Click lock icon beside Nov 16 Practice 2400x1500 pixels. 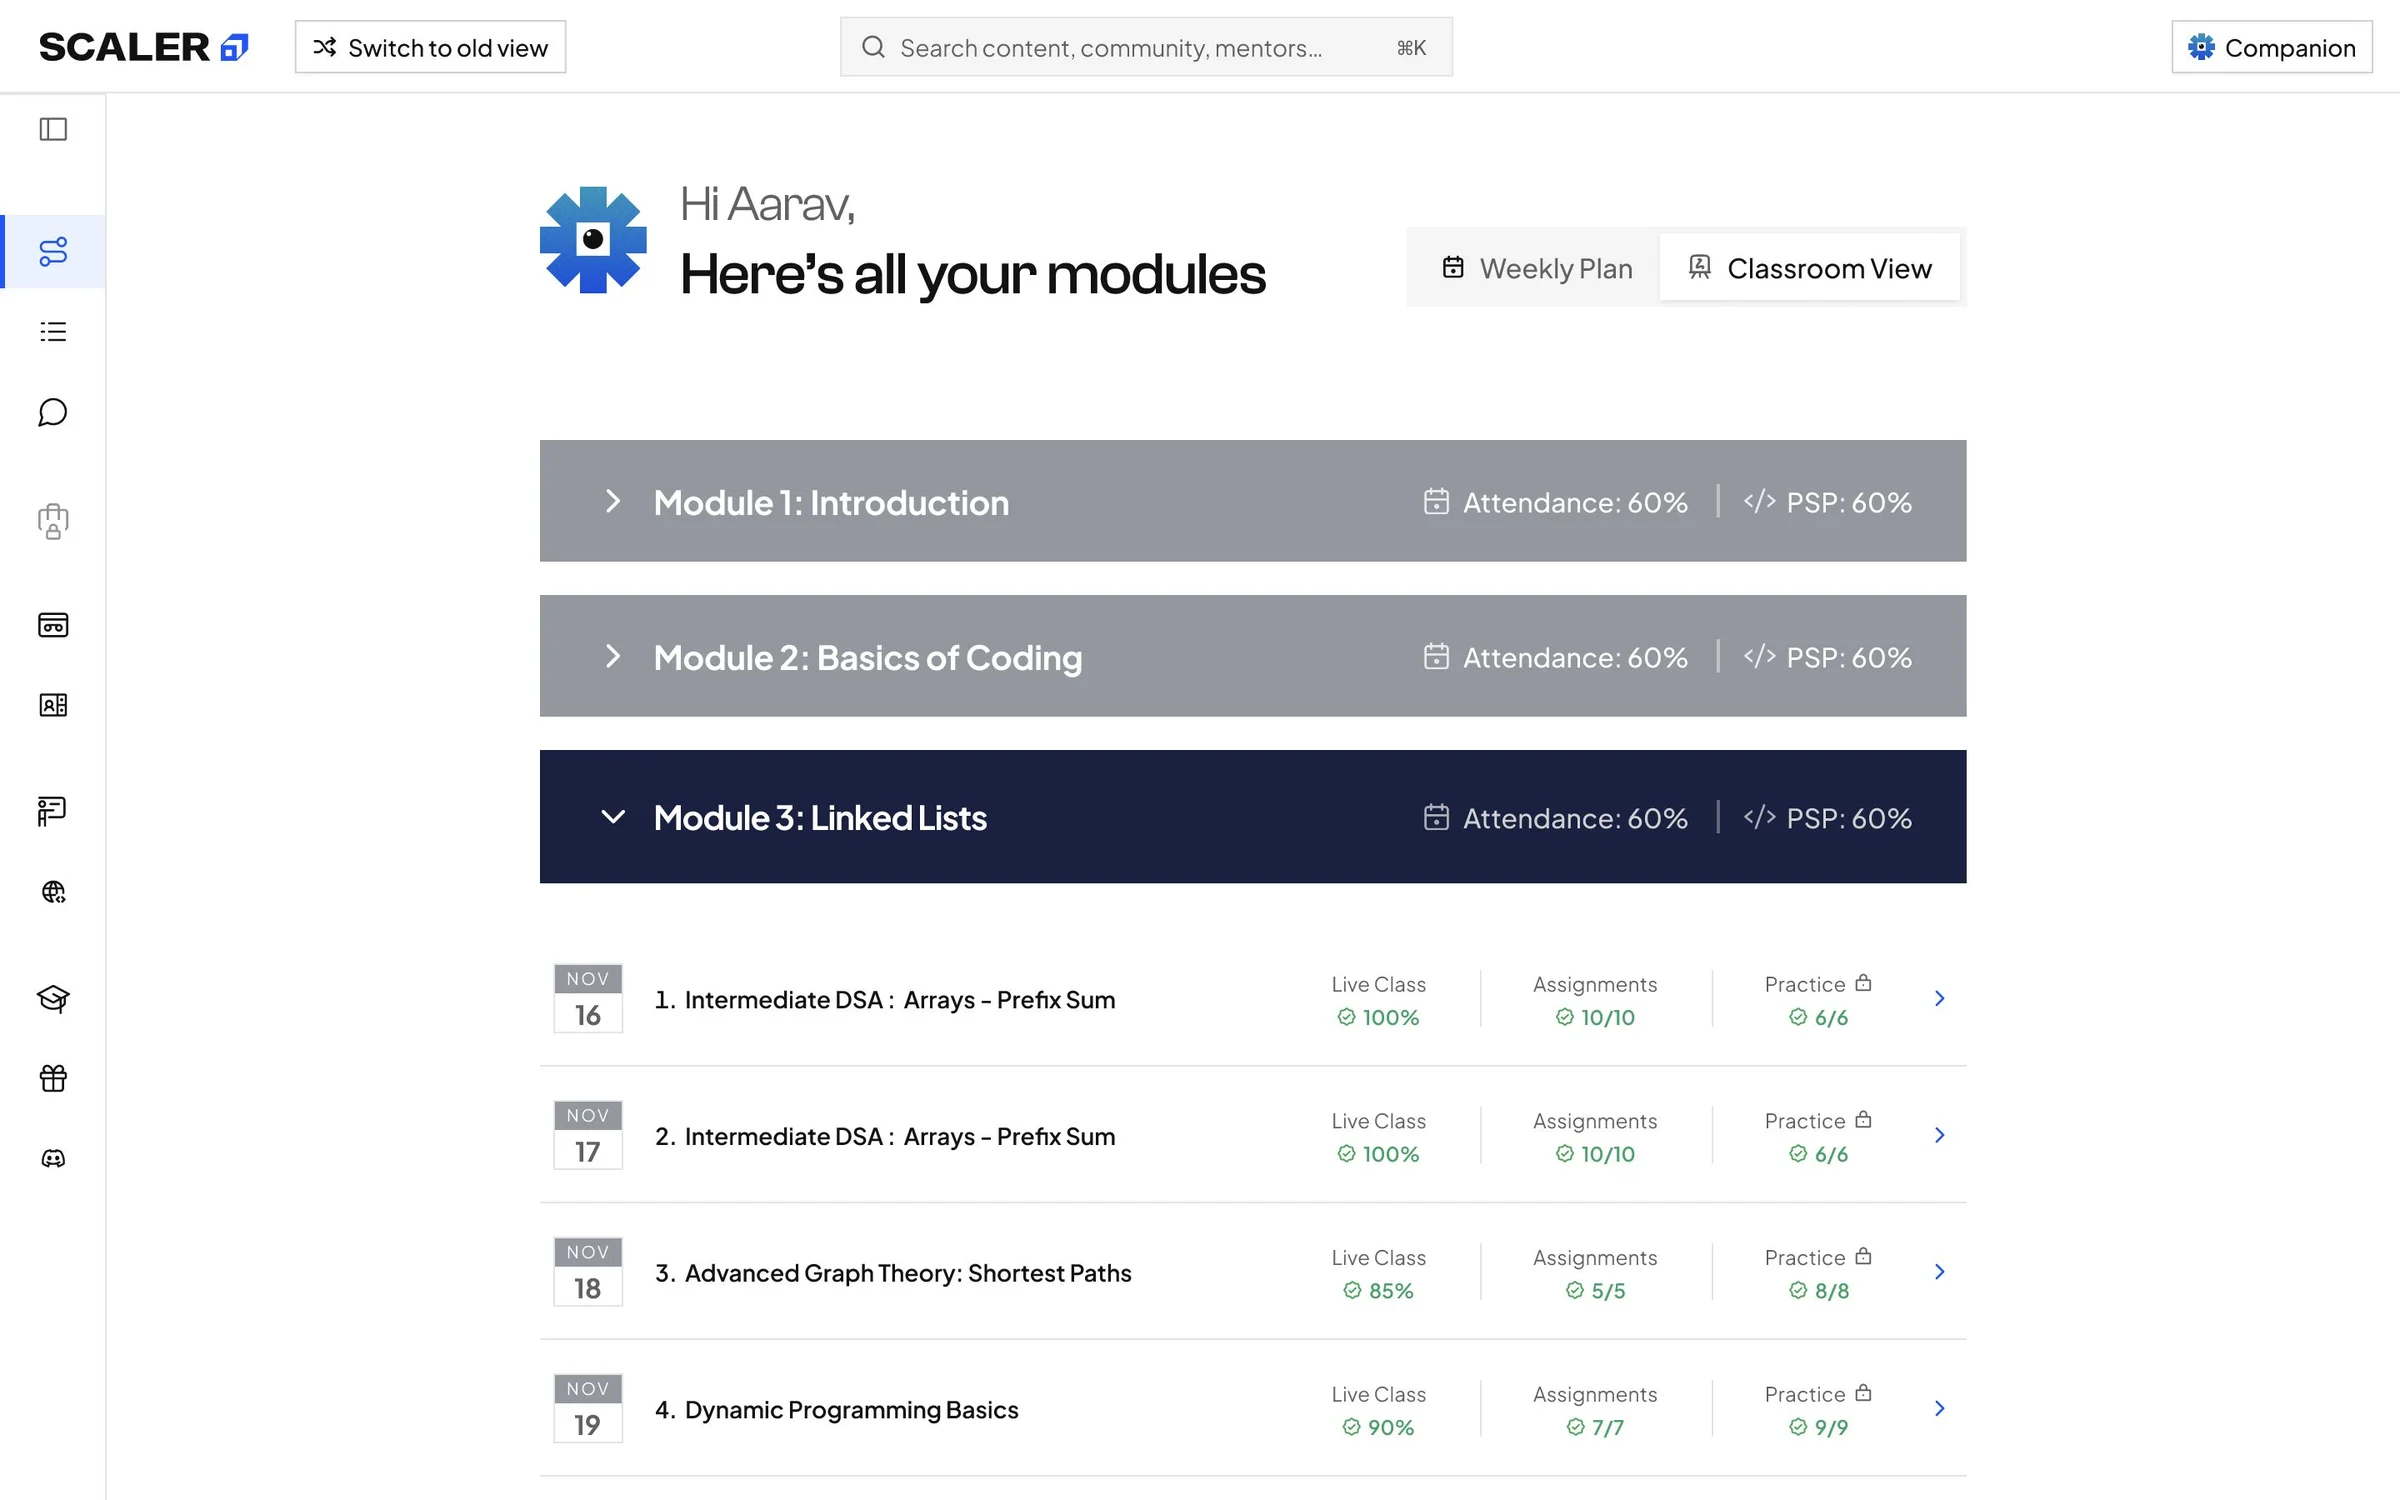click(1863, 983)
